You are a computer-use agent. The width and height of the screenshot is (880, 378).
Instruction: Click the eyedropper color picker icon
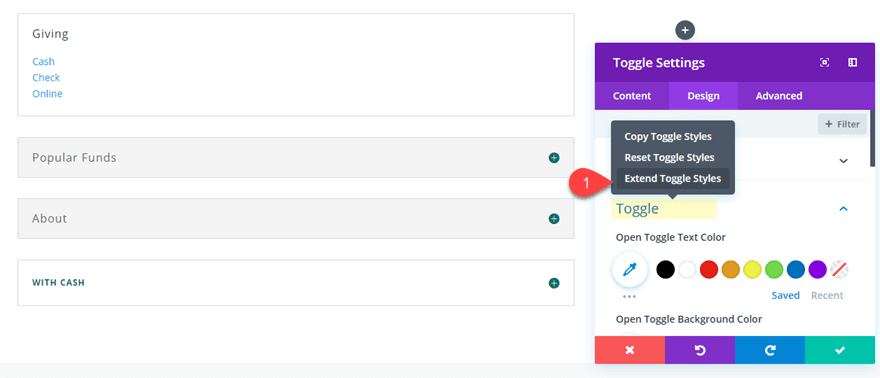630,270
